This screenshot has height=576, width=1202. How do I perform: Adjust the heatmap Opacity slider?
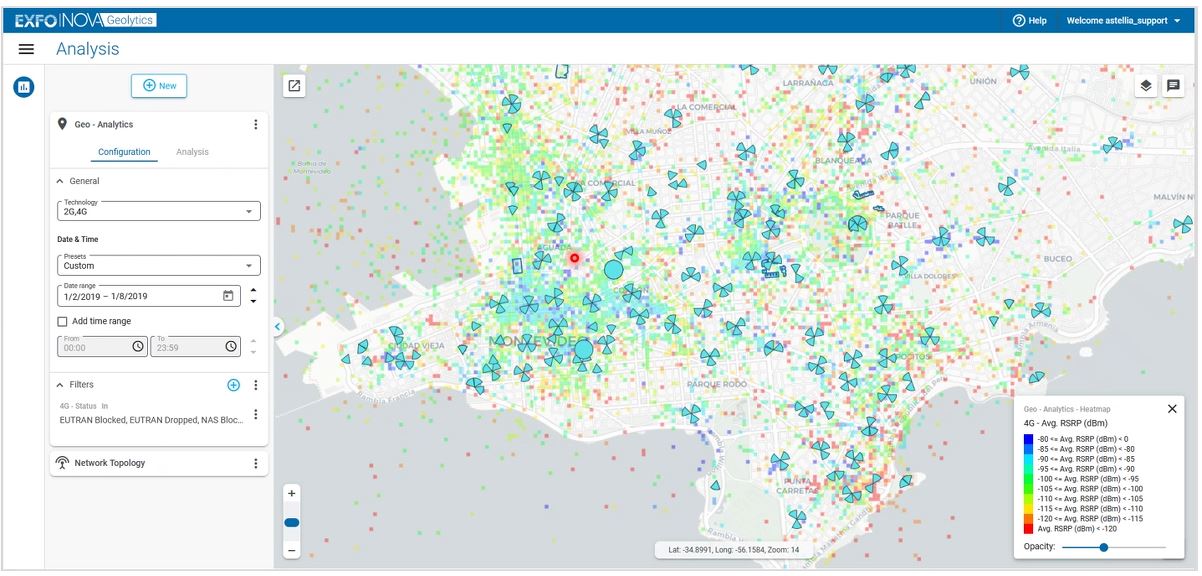pyautogui.click(x=1103, y=547)
